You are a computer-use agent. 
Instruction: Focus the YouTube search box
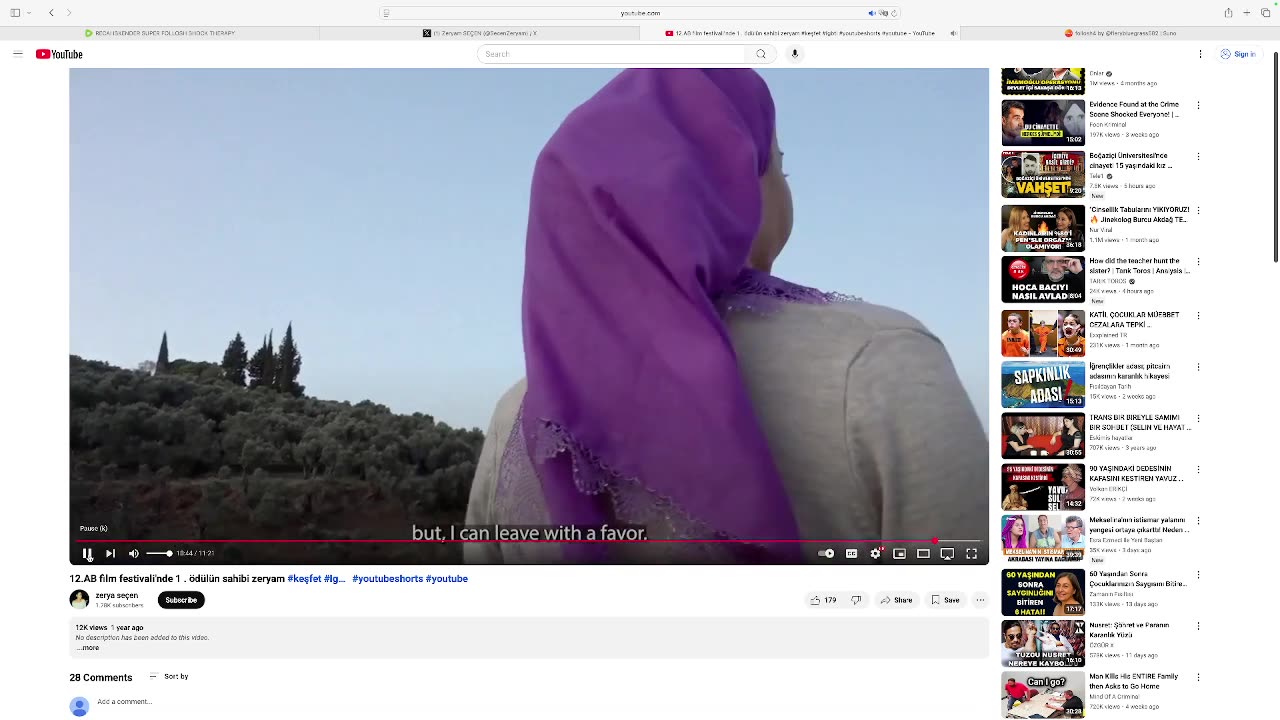612,54
